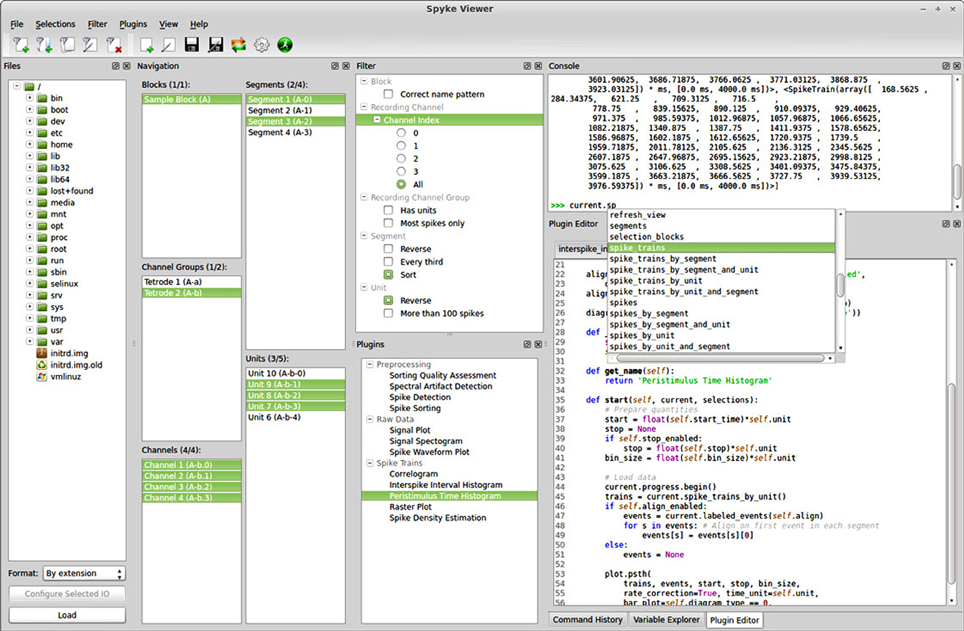
Task: Close the Console panel
Action: click(x=957, y=66)
